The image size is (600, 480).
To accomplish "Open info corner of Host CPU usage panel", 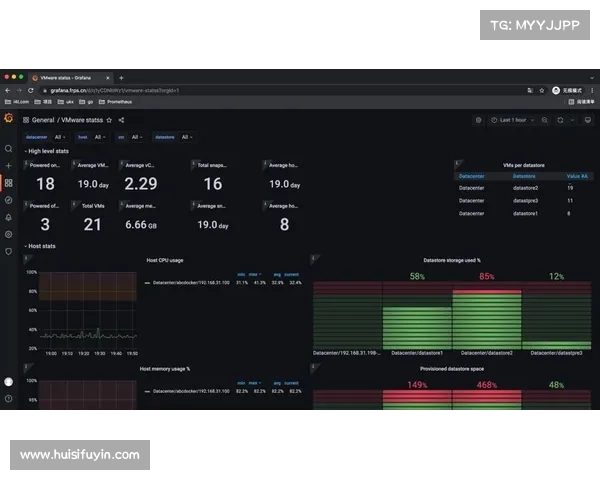I will [26, 259].
